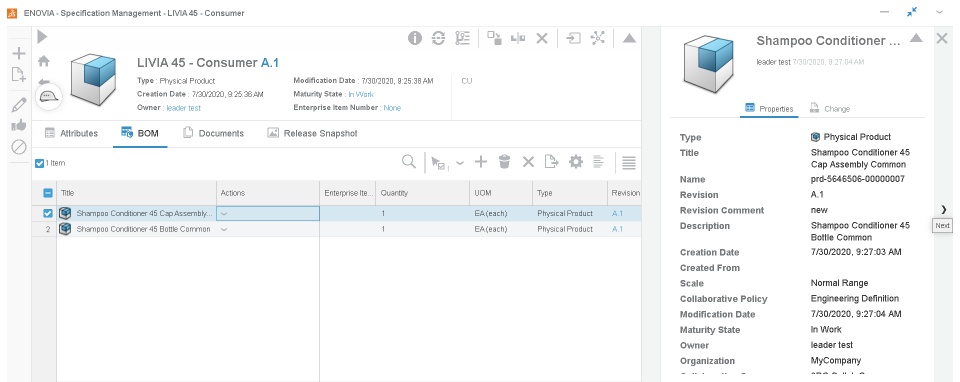Click the LIVIA 45 product cube thumbnail
Image resolution: width=960 pixels, height=382 pixels.
(94, 80)
